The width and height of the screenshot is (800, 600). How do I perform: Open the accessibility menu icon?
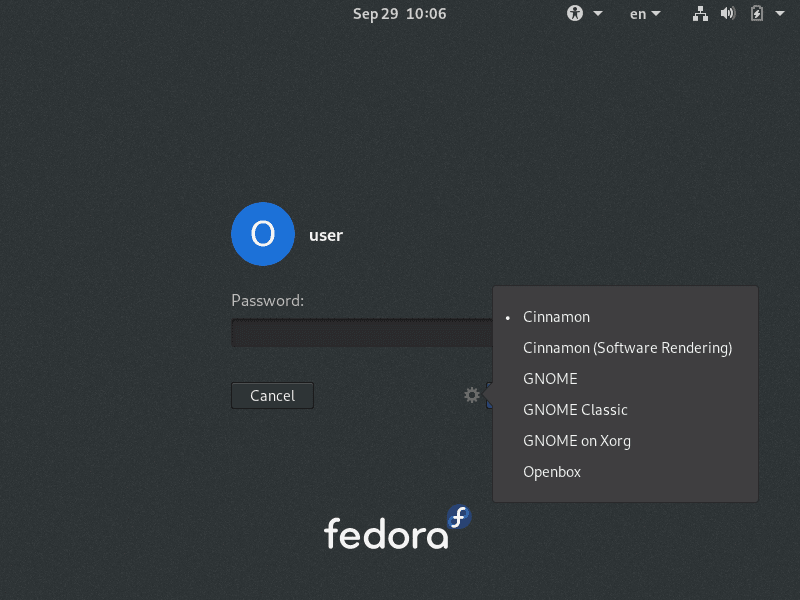pyautogui.click(x=574, y=13)
